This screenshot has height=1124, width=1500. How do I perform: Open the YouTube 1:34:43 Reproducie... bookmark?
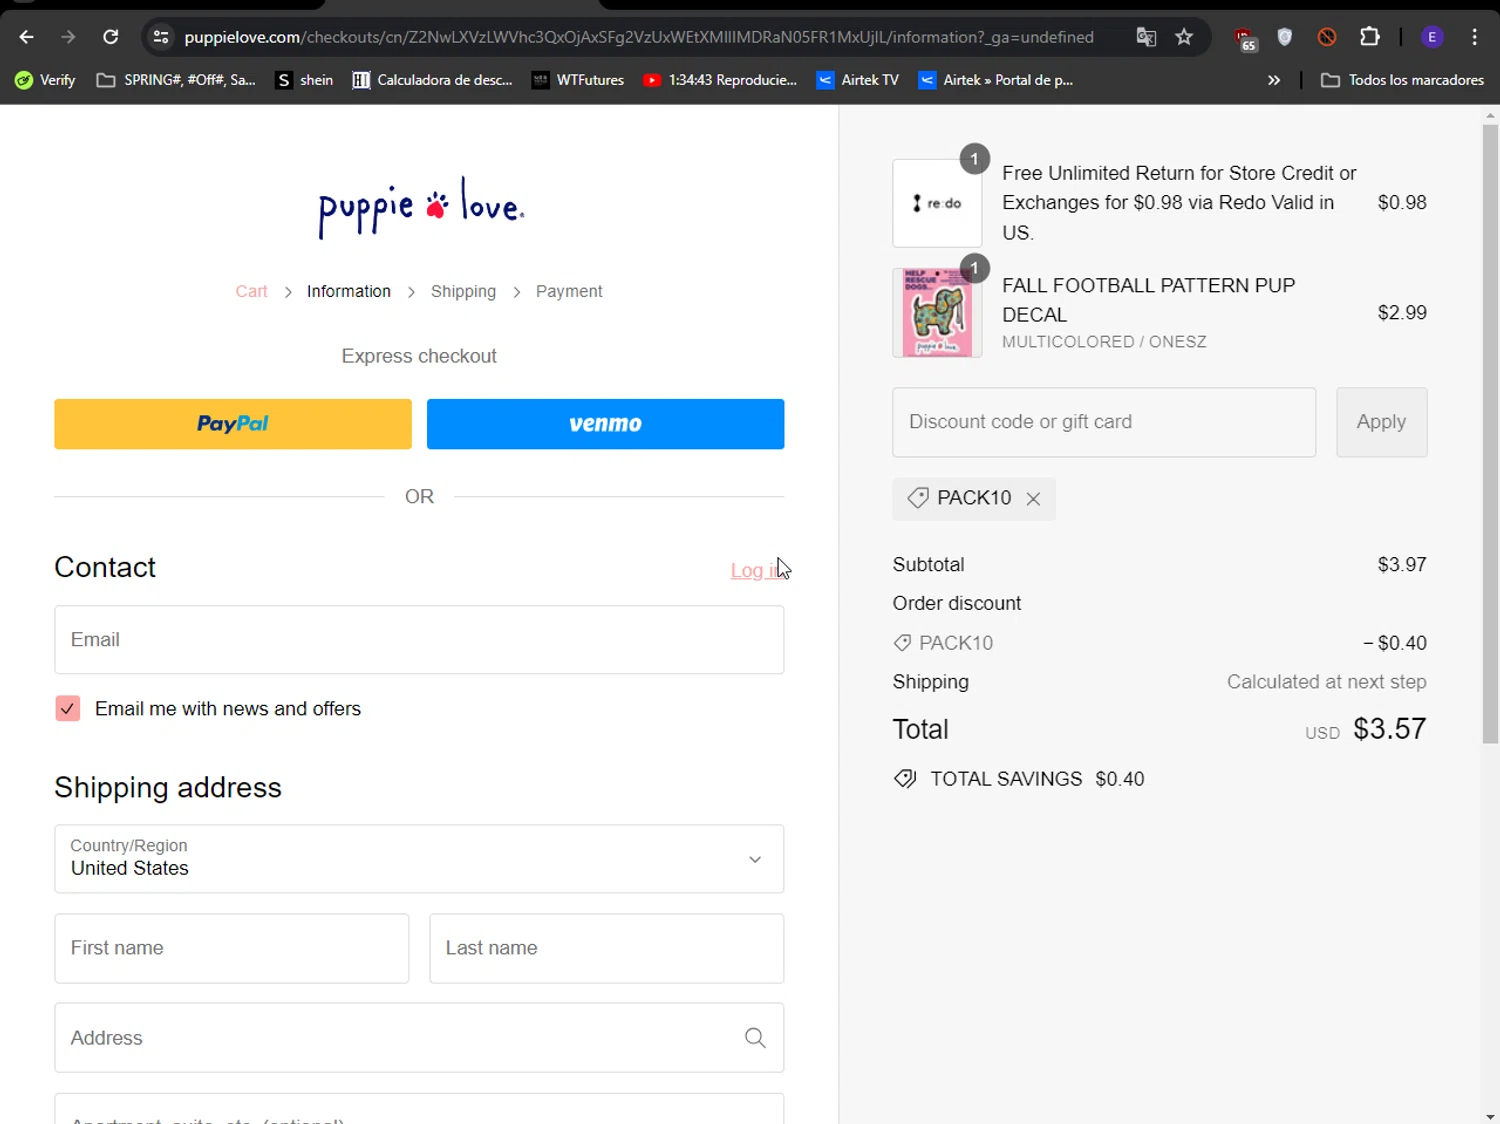720,80
